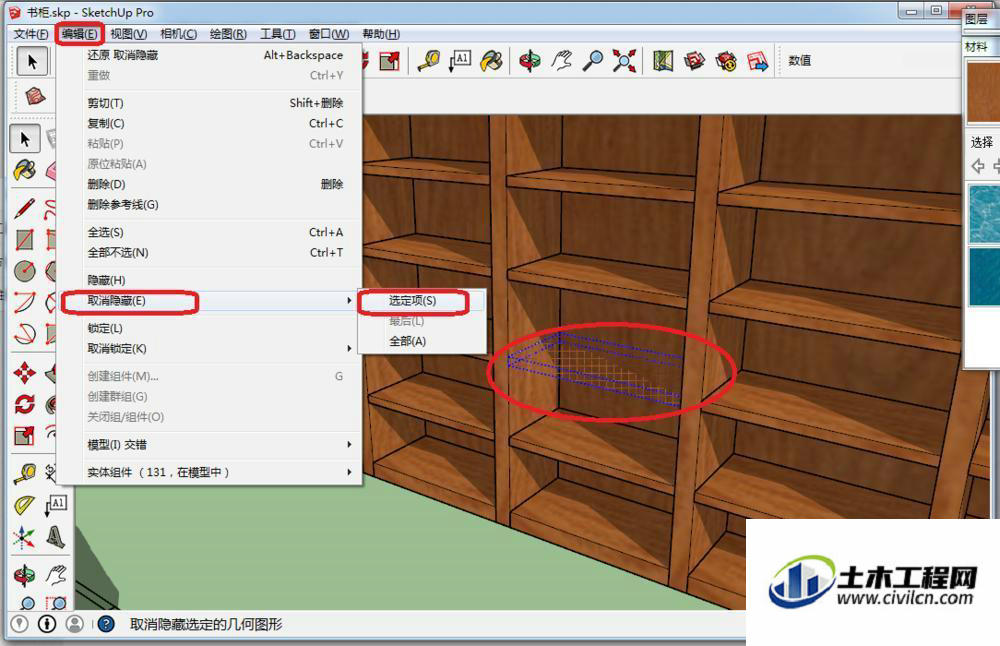Choose 删除参考线(G) menu entry
This screenshot has width=1000, height=646.
[x=209, y=205]
